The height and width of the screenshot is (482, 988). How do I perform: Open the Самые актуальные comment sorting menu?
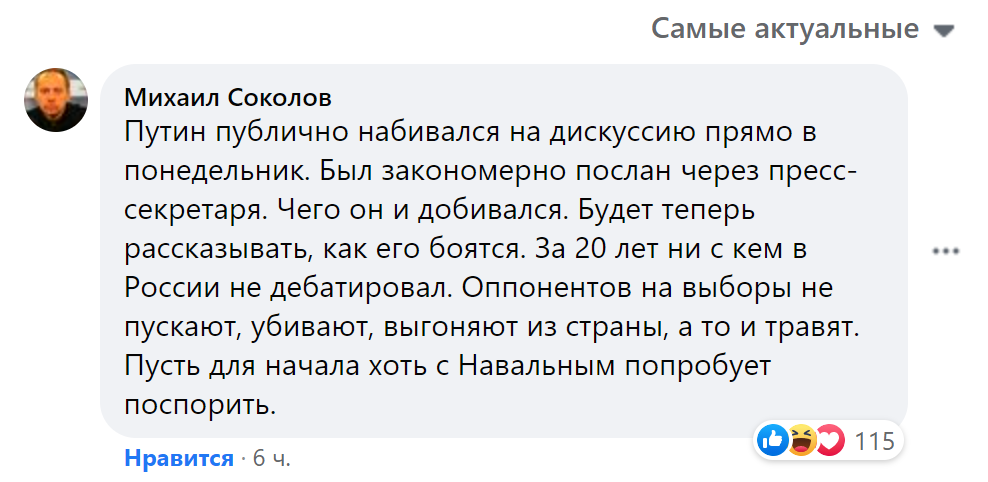[785, 29]
